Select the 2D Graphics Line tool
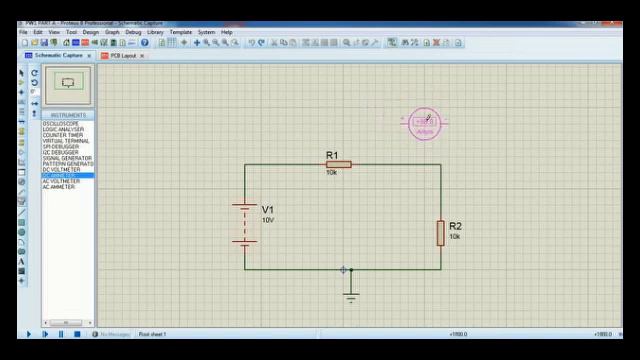640x360 pixels. tap(22, 212)
